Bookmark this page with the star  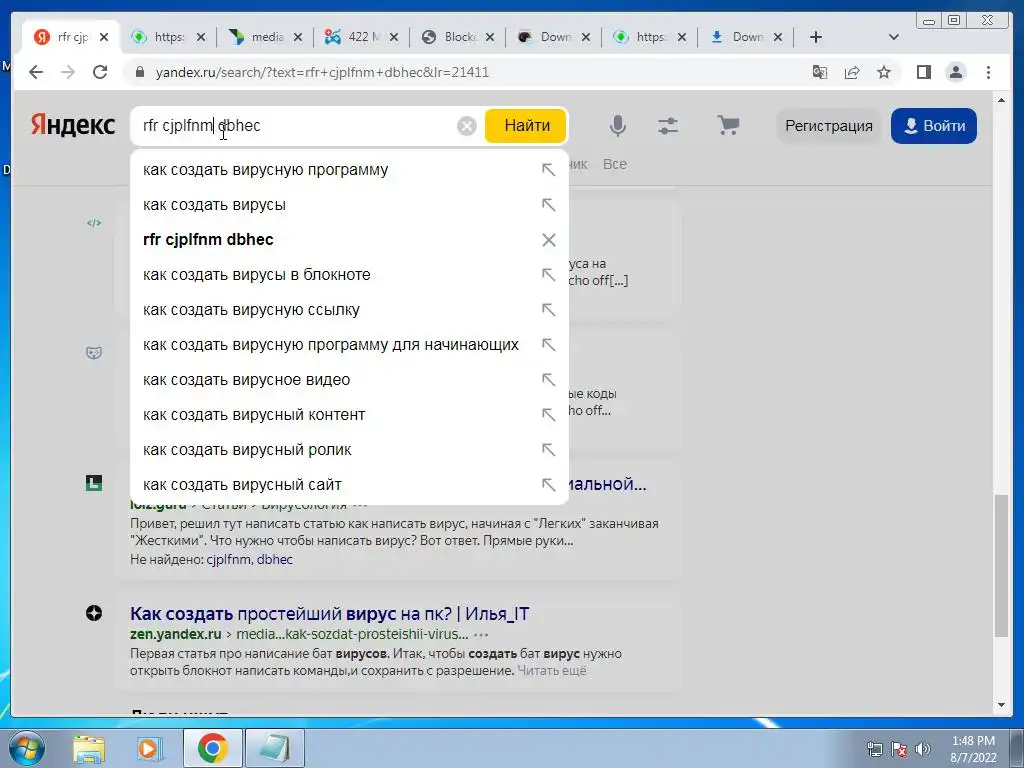coord(884,72)
